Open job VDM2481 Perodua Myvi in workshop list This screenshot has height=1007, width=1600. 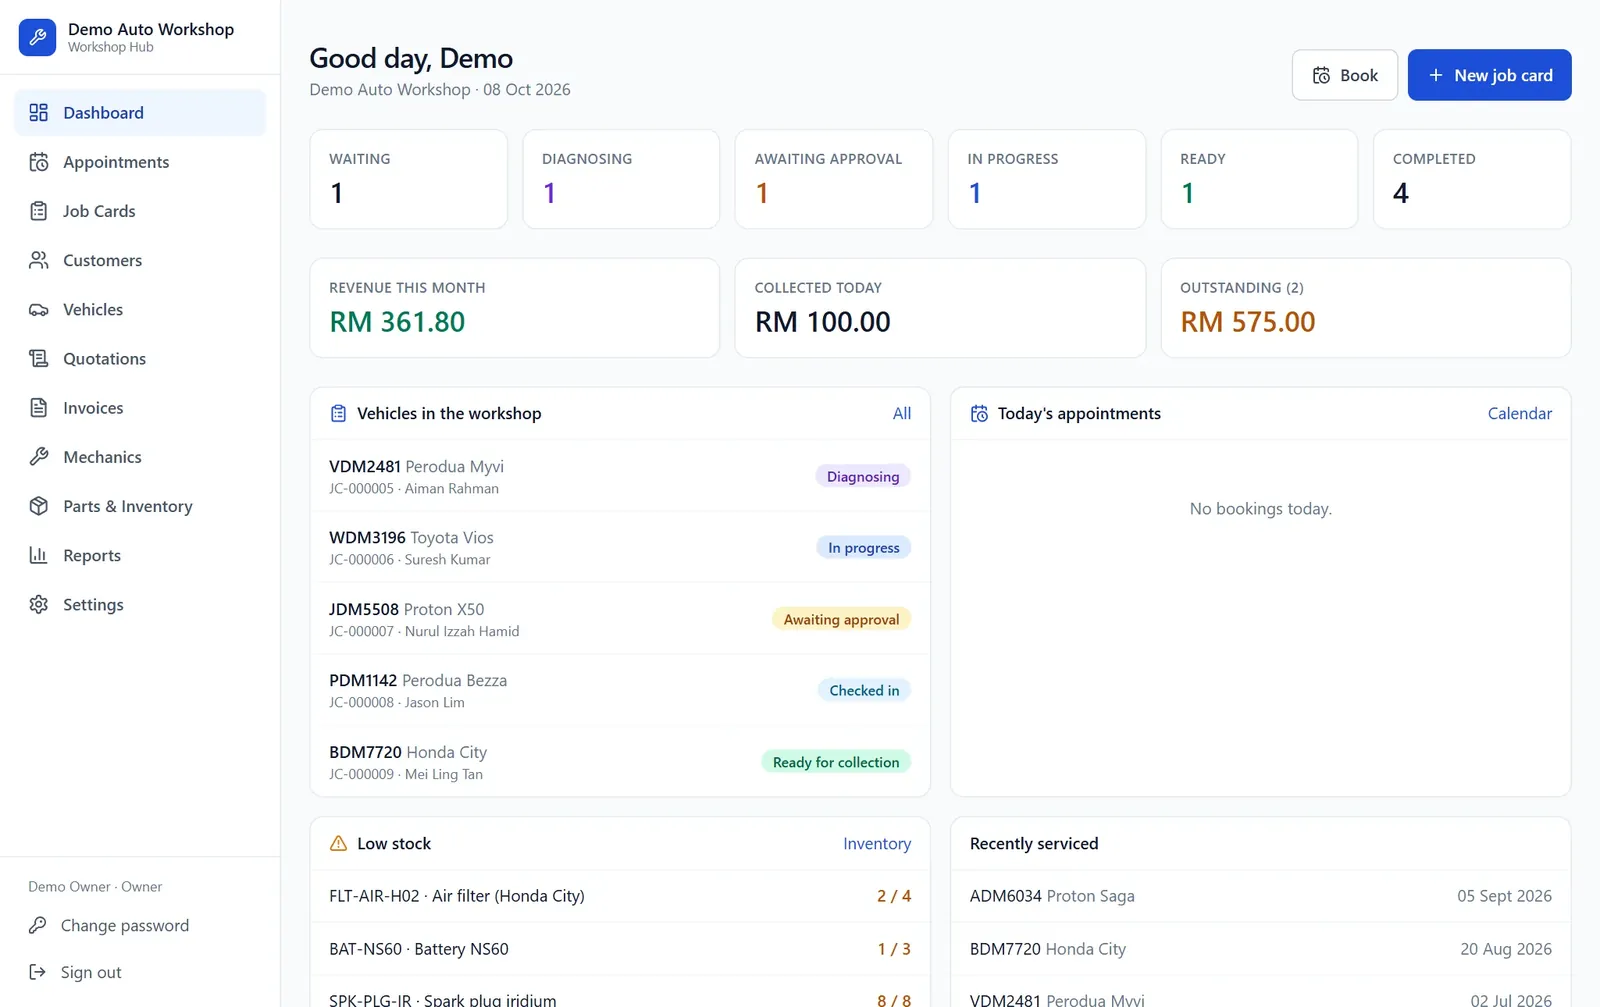click(620, 476)
